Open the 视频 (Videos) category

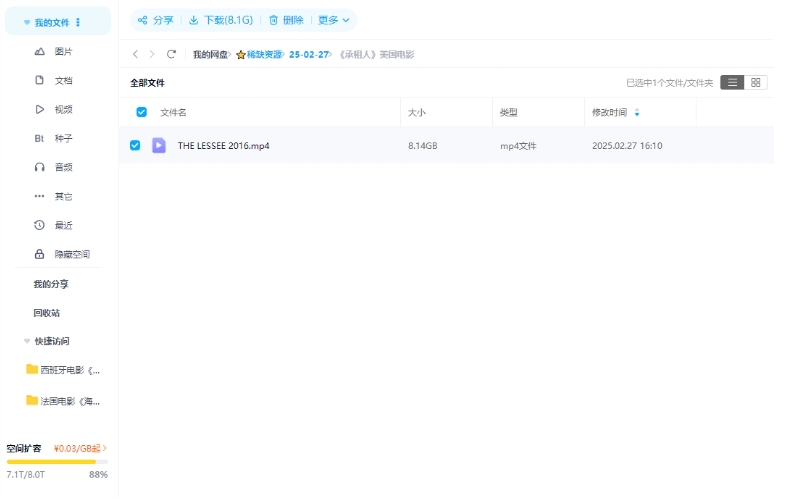pyautogui.click(x=63, y=110)
